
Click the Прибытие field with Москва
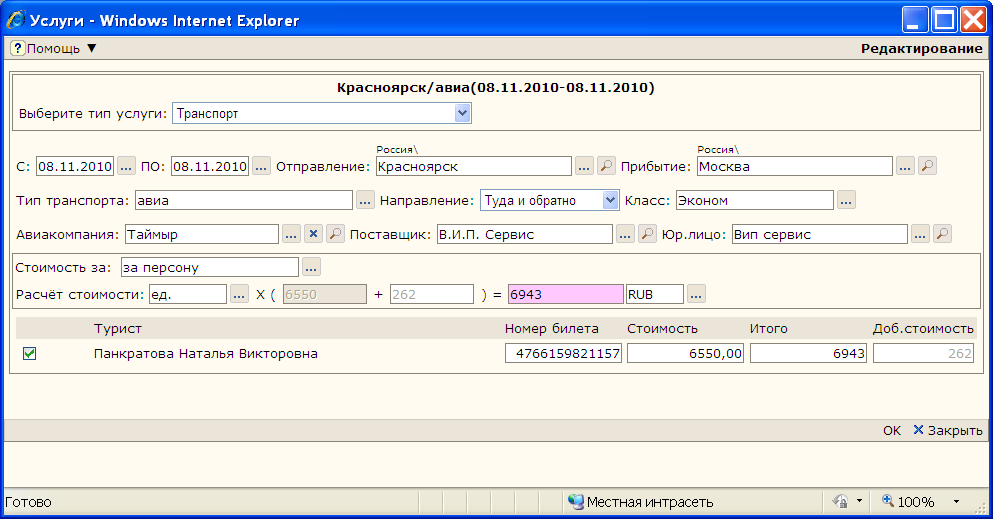pos(795,166)
